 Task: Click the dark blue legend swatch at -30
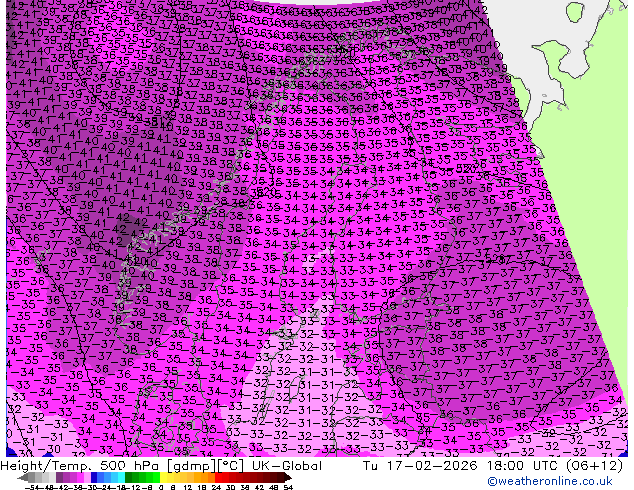94,477
